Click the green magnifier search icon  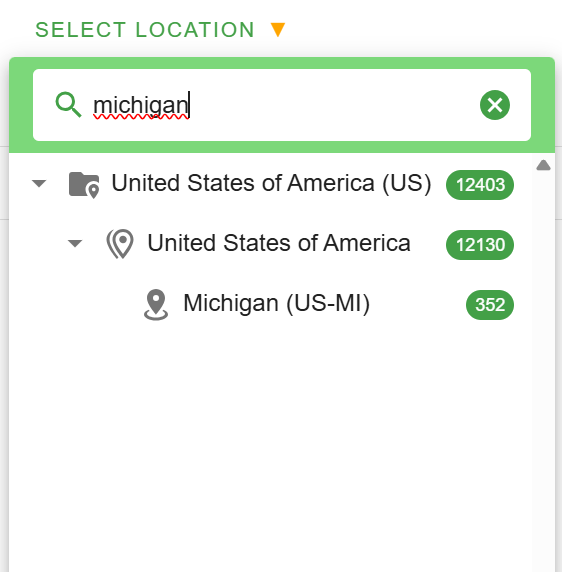[68, 105]
